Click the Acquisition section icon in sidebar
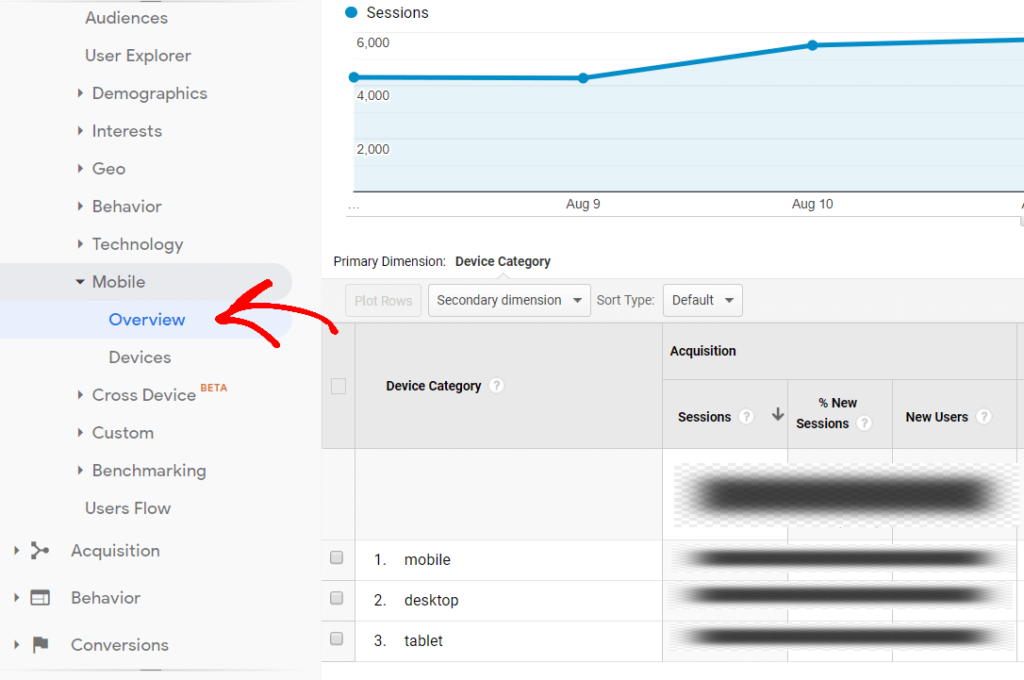1024x680 pixels. 40,551
